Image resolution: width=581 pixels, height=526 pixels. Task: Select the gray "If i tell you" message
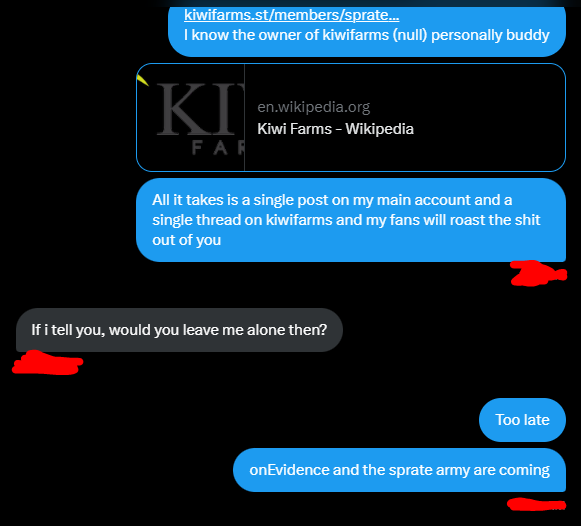click(179, 330)
